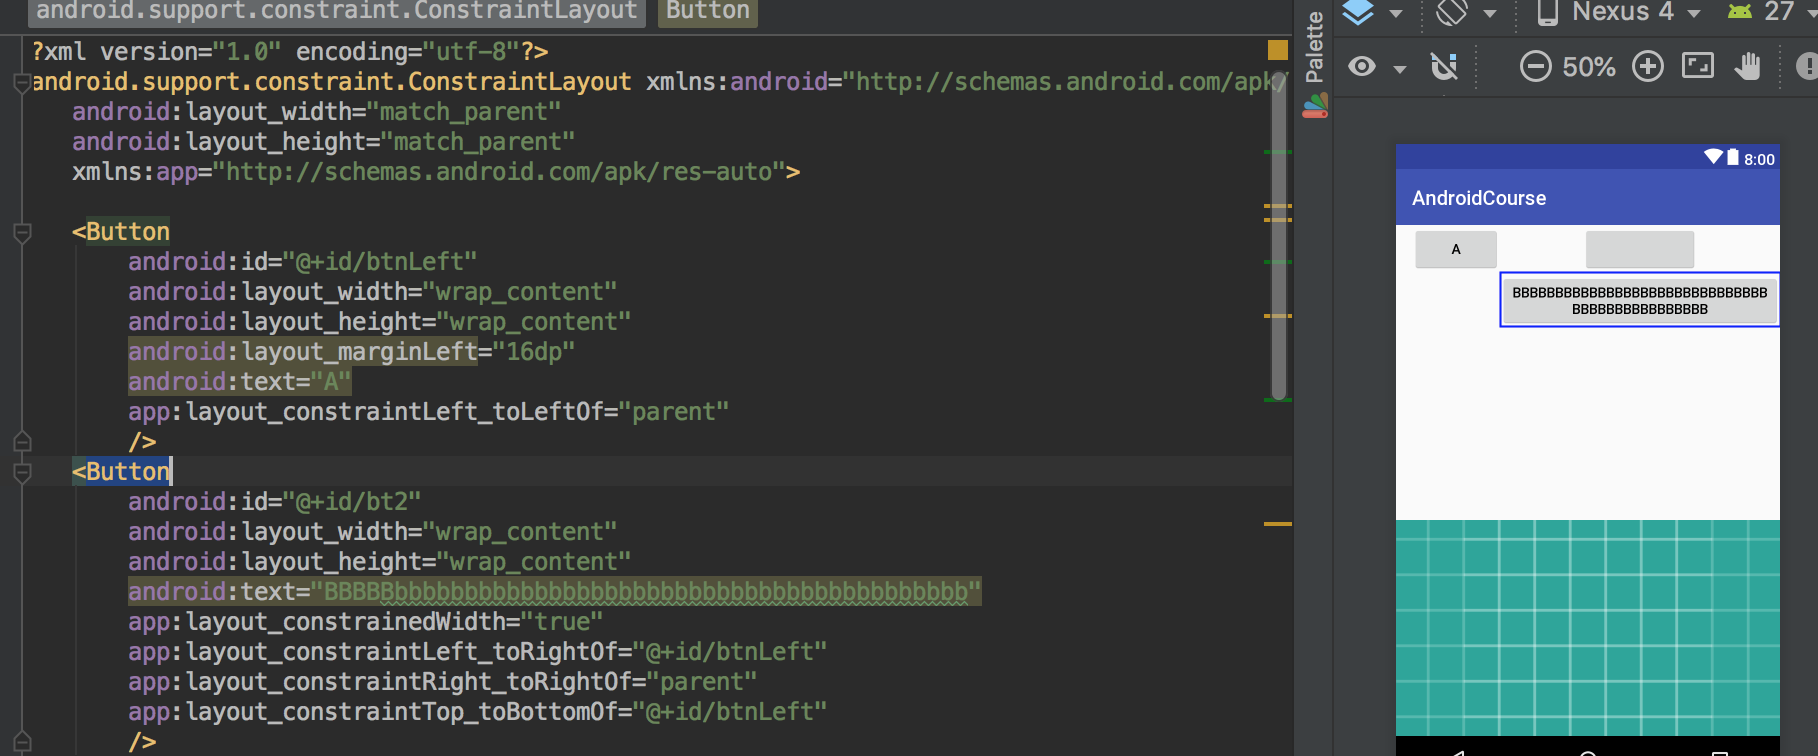This screenshot has height=756, width=1818.
Task: Click the bottom yellow warning stripe marker
Action: (1278, 524)
